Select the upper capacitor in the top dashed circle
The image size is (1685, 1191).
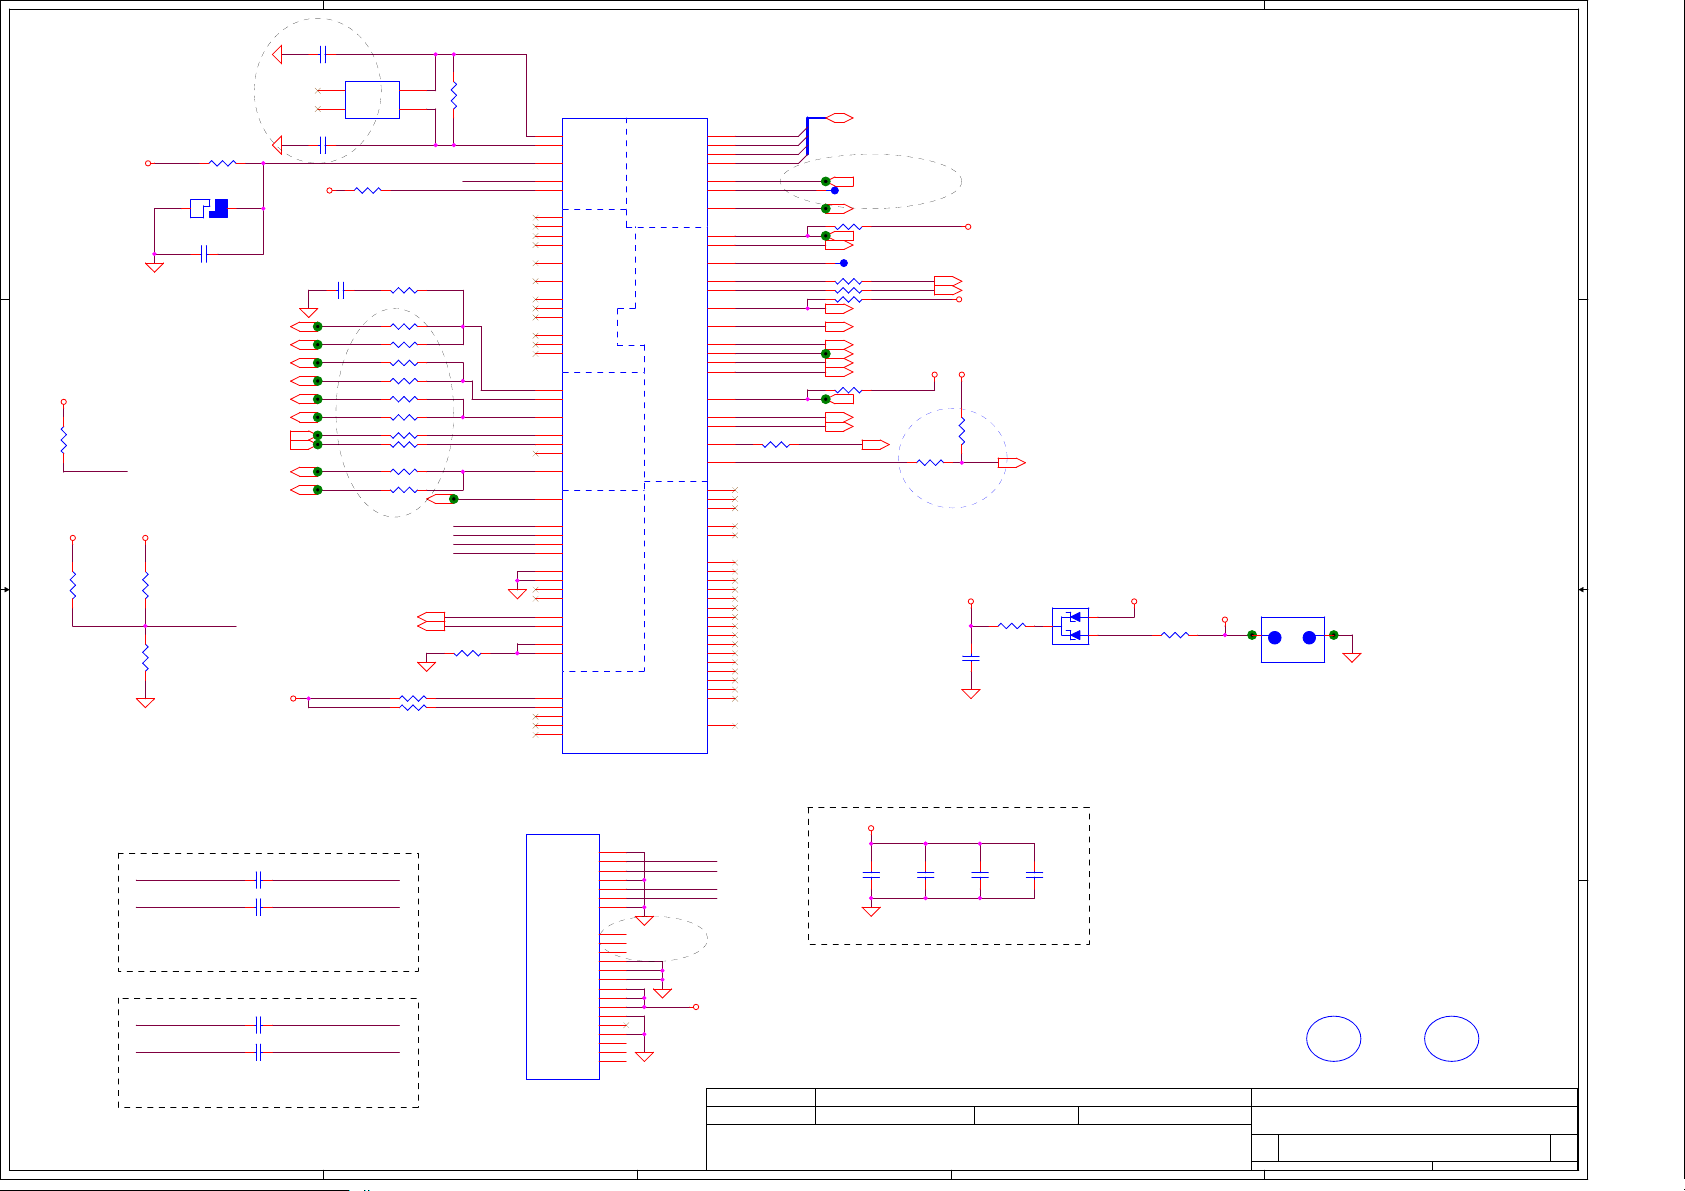pos(322,54)
